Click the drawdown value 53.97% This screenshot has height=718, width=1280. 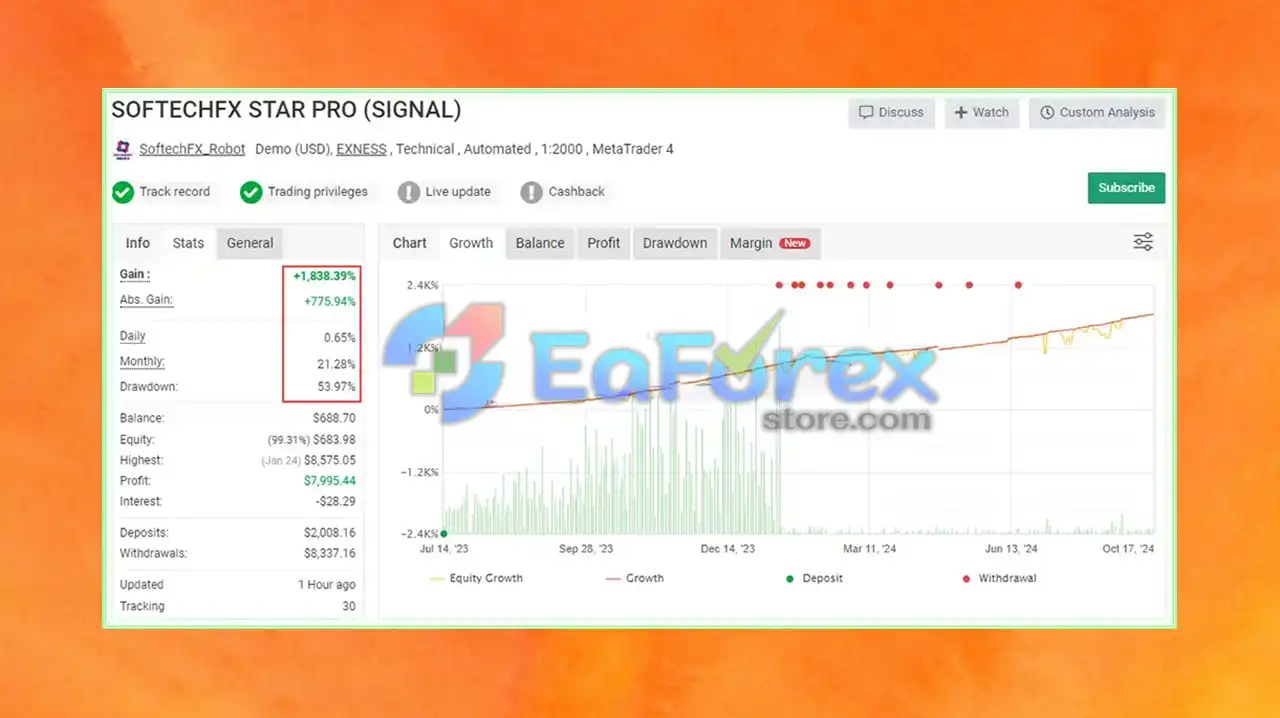click(336, 387)
